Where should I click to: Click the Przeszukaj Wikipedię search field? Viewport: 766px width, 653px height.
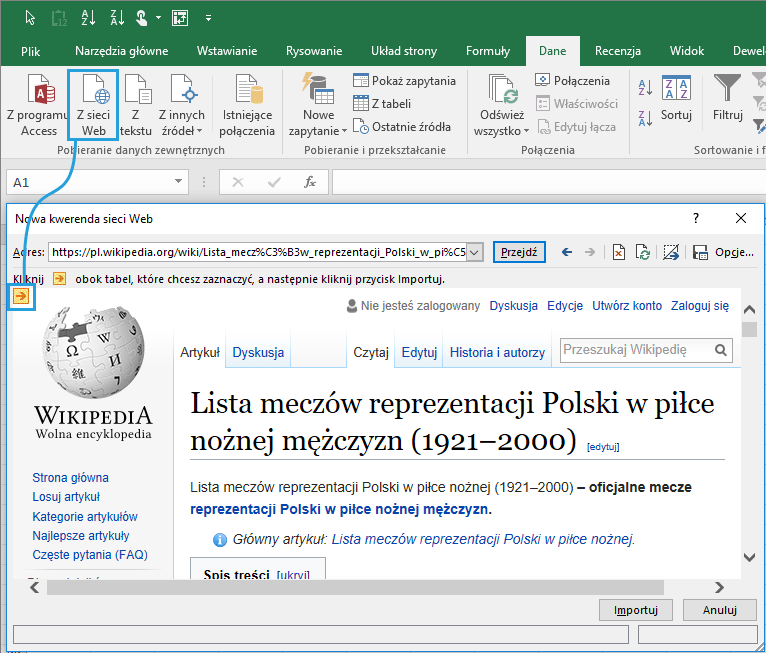pyautogui.click(x=636, y=350)
